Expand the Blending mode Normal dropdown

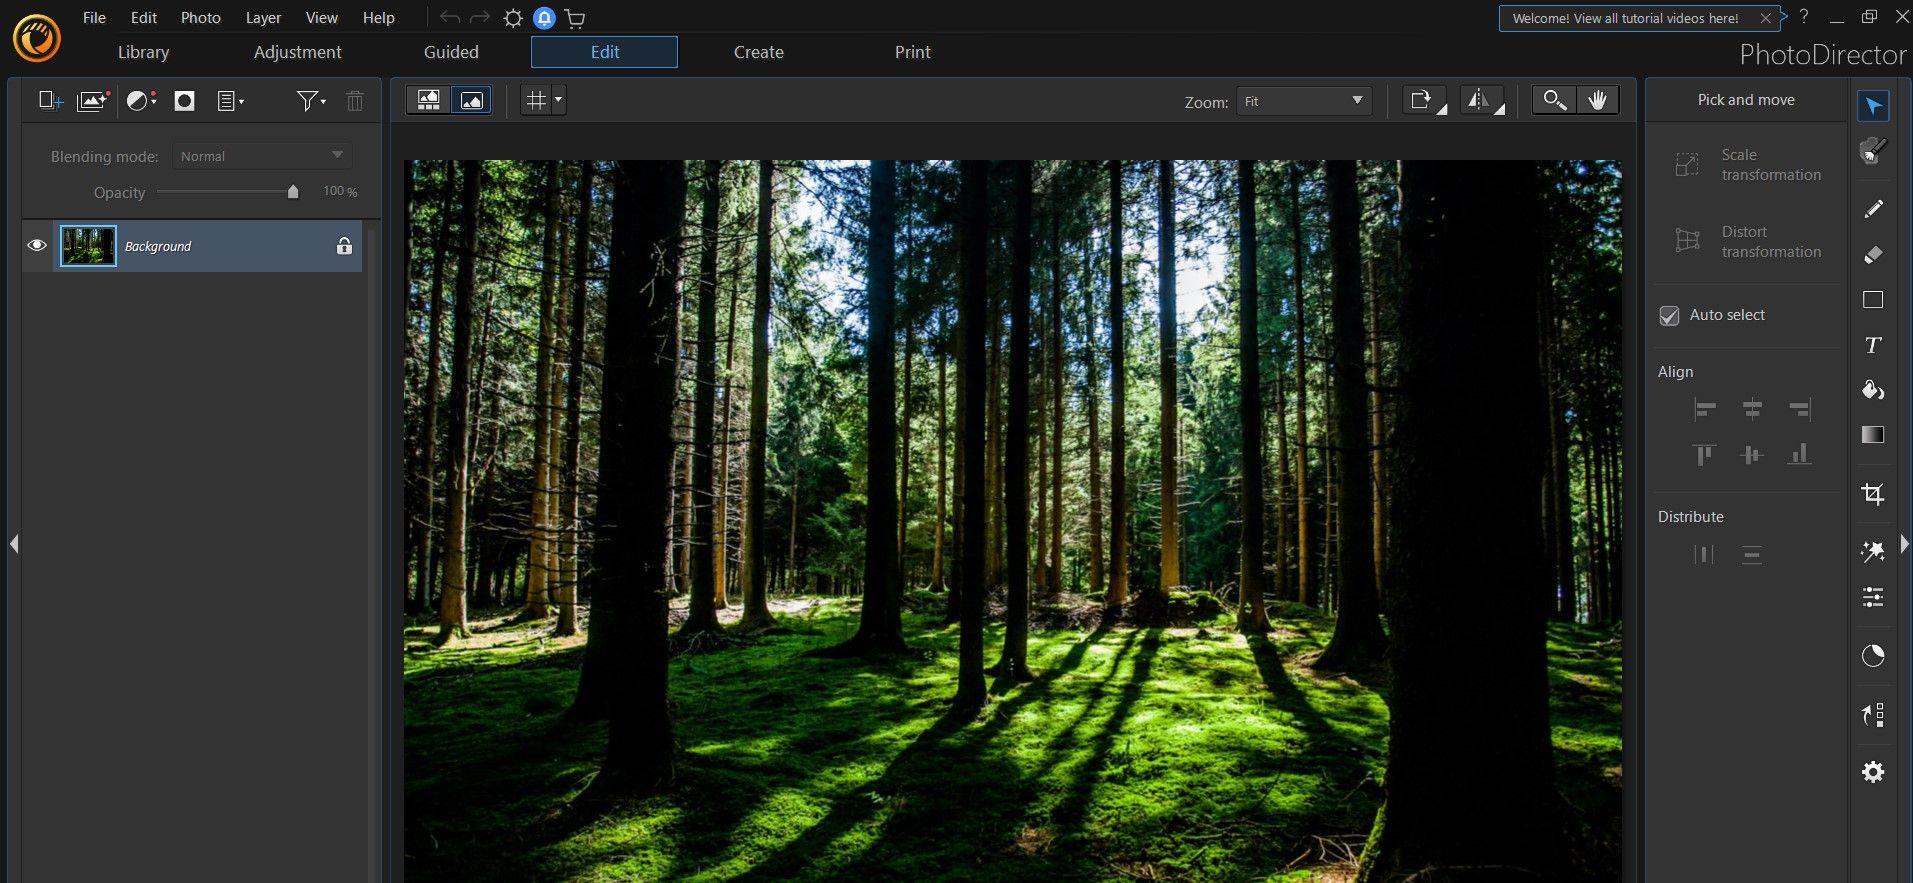262,156
